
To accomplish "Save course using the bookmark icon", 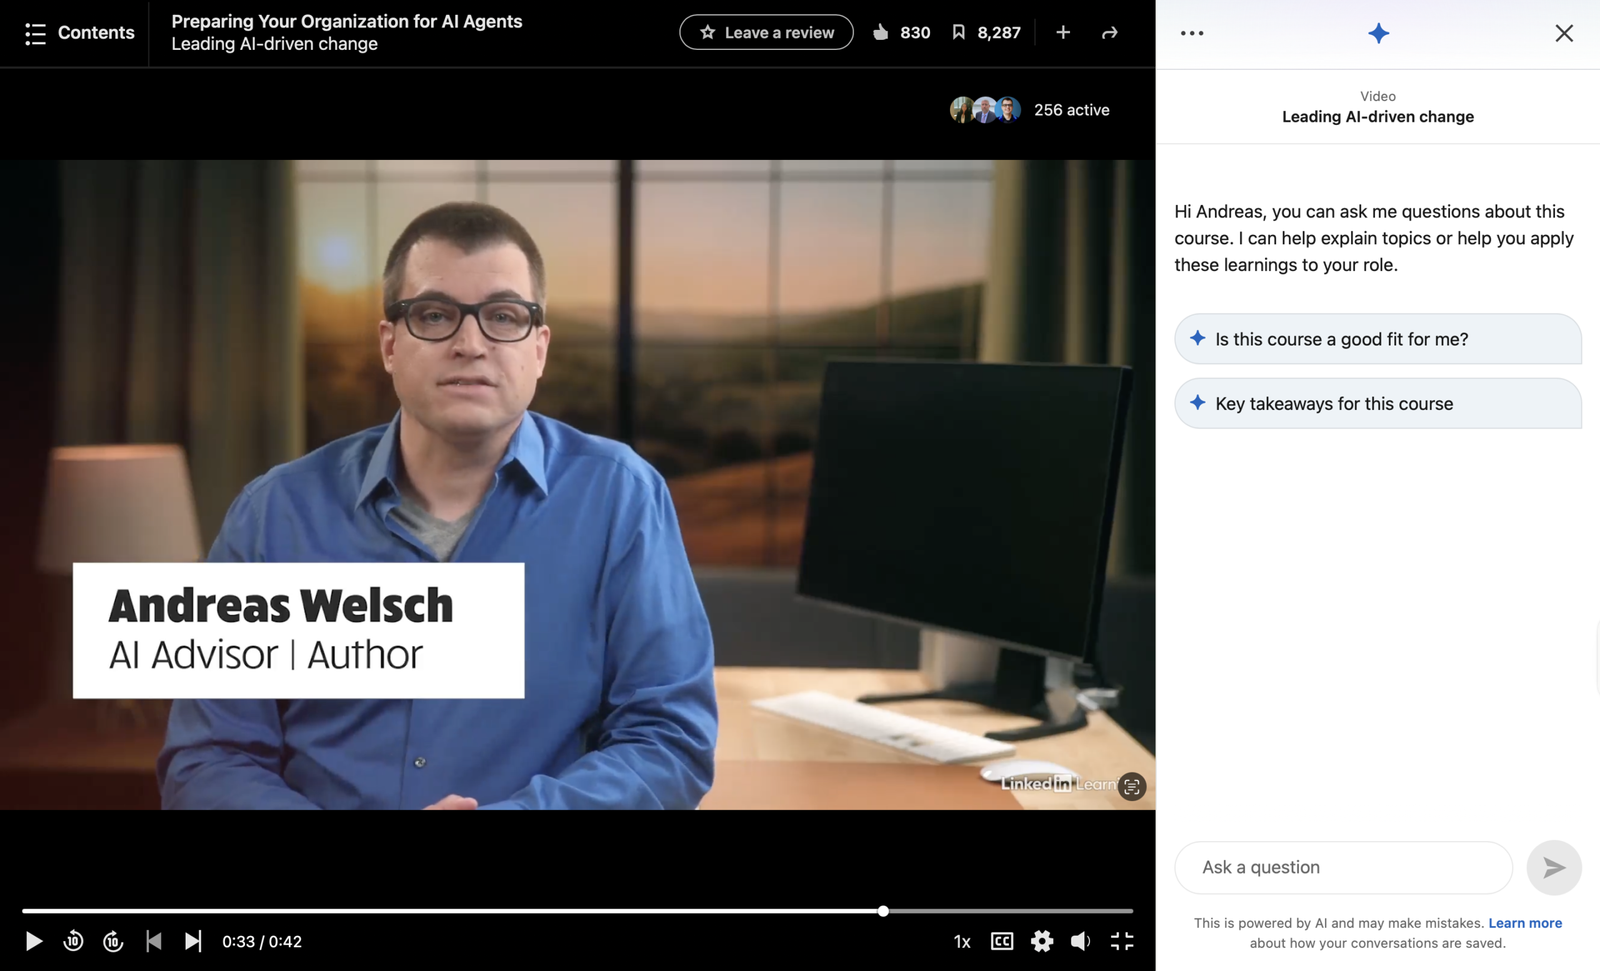I will click(958, 33).
